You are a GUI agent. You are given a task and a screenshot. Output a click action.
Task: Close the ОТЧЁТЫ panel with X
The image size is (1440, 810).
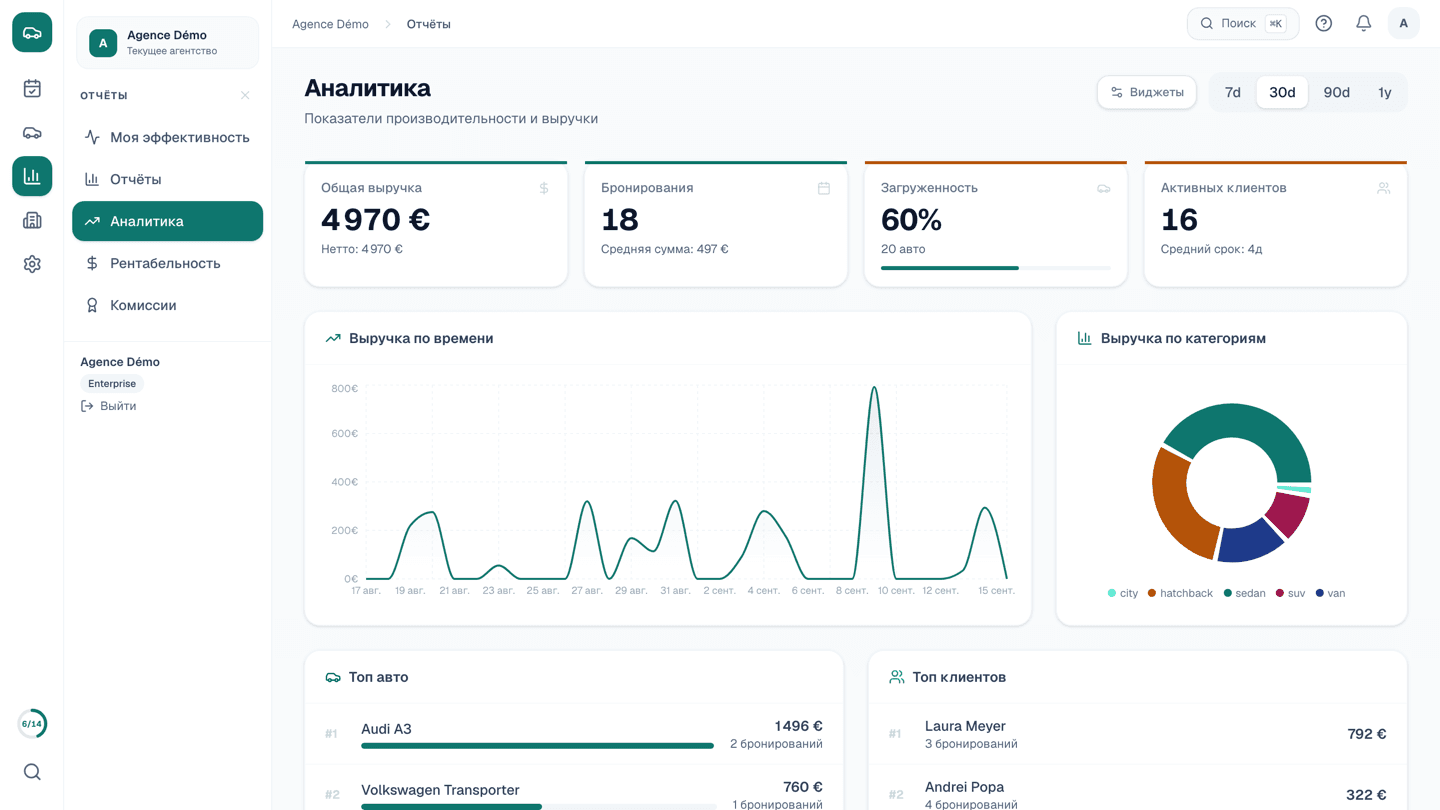click(245, 96)
